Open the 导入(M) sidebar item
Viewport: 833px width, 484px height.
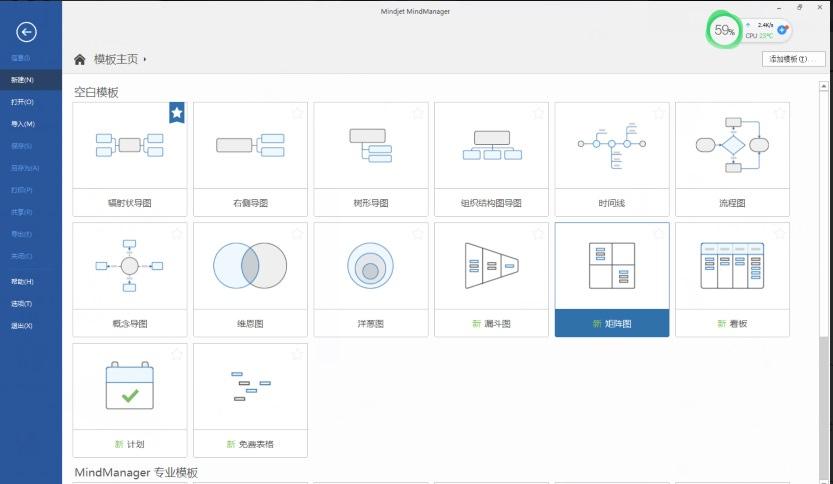click(22, 124)
